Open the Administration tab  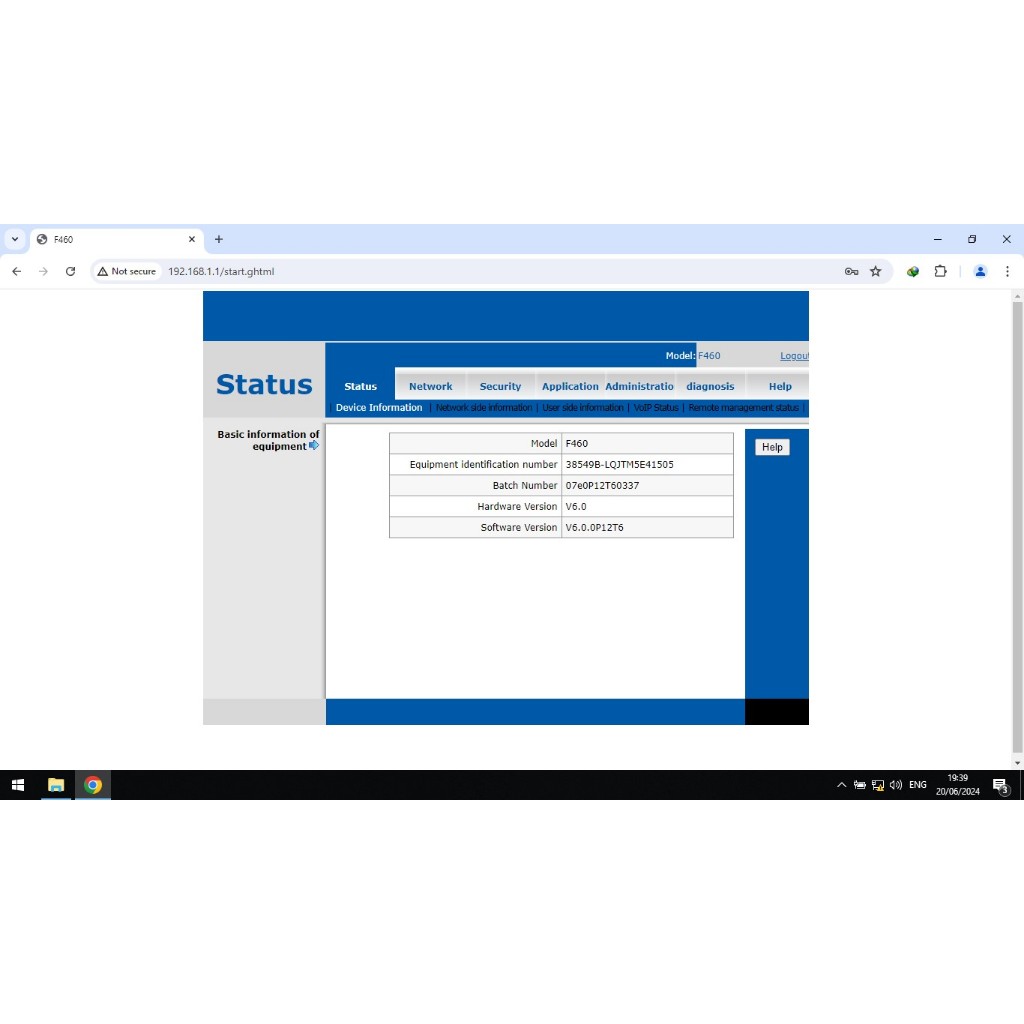[x=639, y=387]
